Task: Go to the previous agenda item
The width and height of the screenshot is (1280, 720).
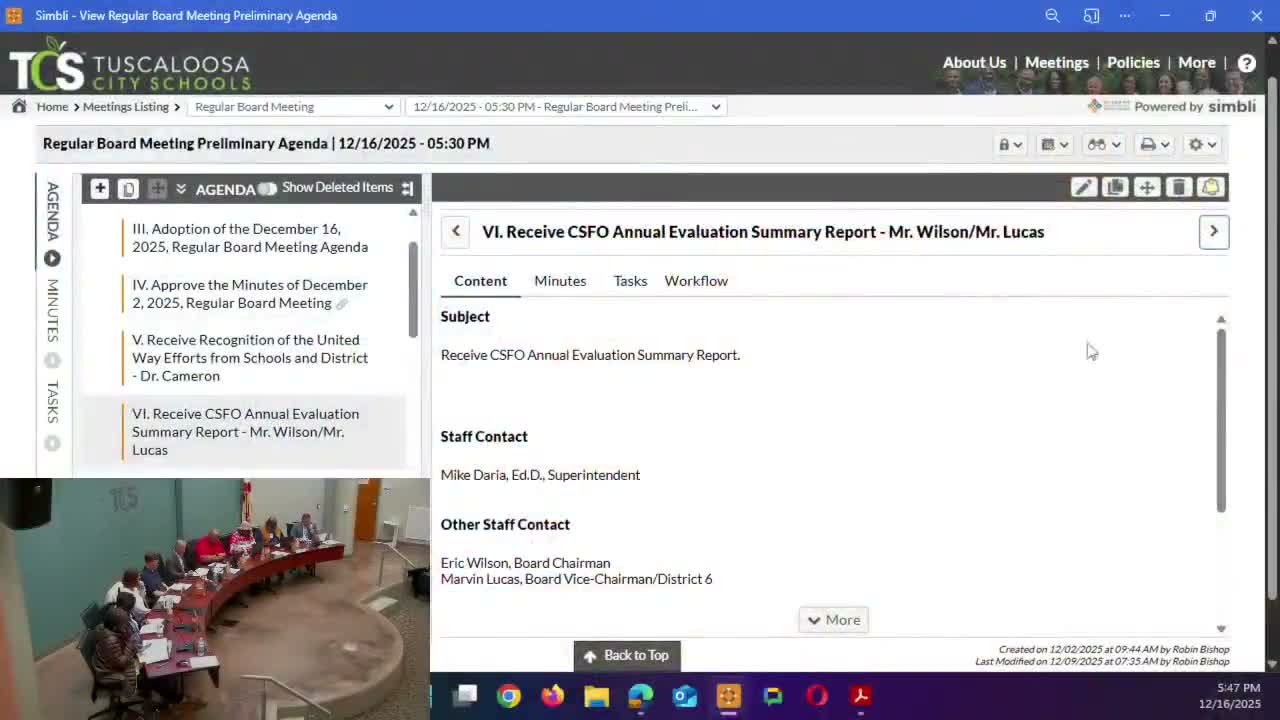Action: point(456,232)
